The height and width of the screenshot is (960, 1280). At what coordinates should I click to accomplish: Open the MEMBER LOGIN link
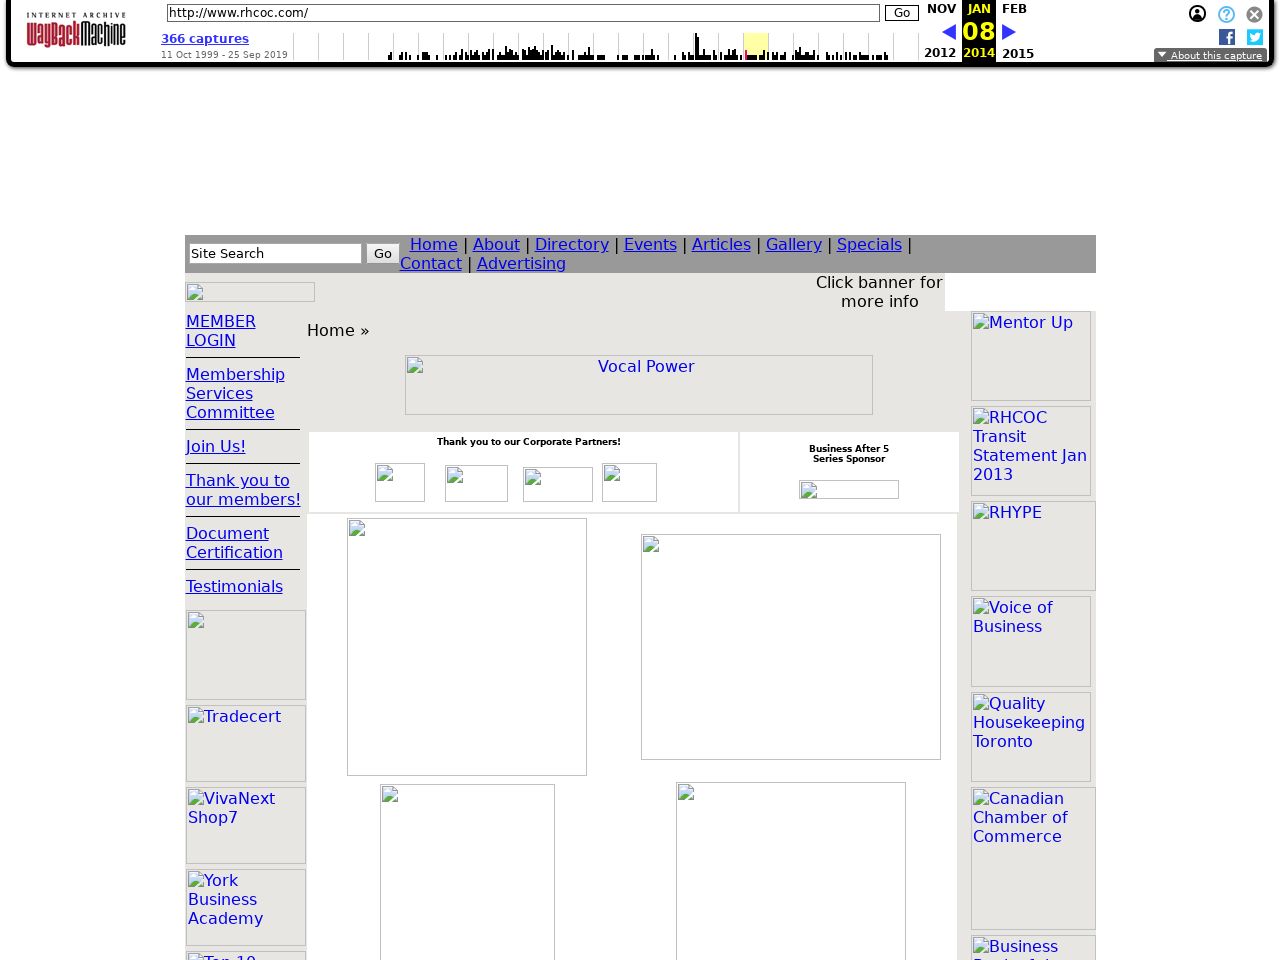click(x=220, y=331)
